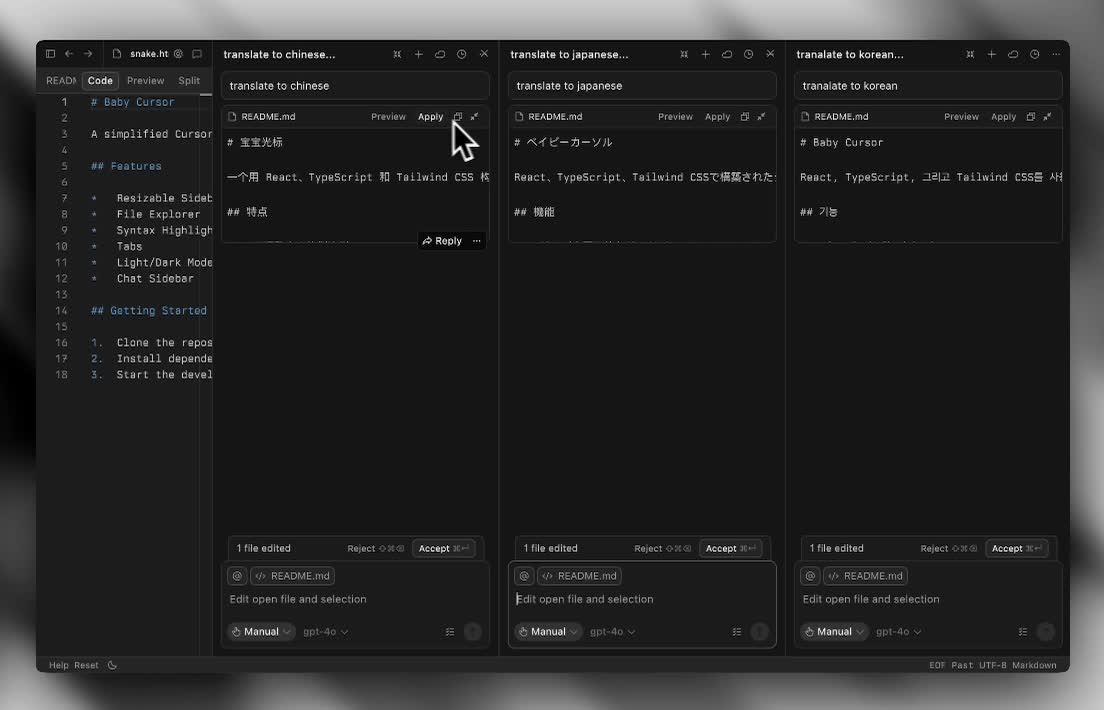This screenshot has height=710, width=1104.
Task: Start a new chat in the japanese panel
Action: pyautogui.click(x=705, y=54)
